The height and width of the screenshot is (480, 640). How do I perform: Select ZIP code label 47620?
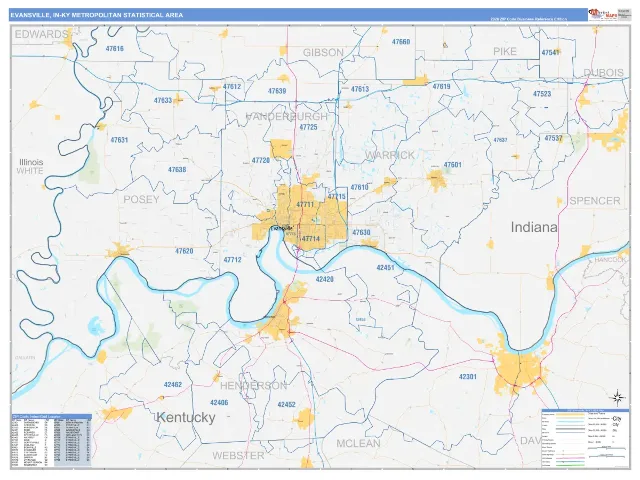point(184,251)
